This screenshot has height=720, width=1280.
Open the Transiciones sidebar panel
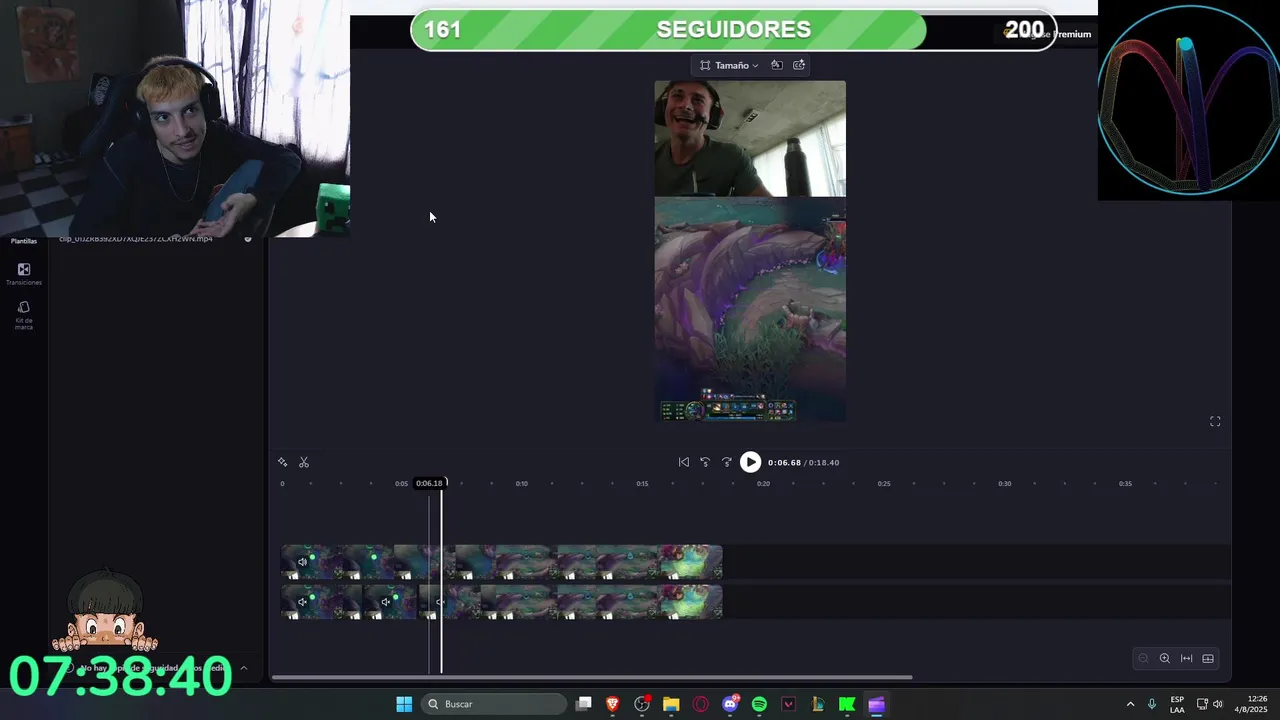click(x=24, y=274)
